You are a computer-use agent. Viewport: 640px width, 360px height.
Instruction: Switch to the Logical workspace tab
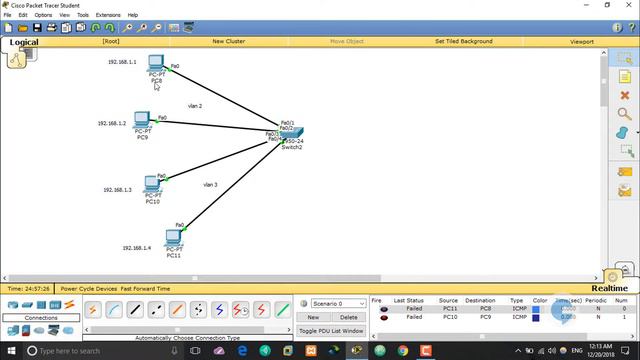(24, 42)
